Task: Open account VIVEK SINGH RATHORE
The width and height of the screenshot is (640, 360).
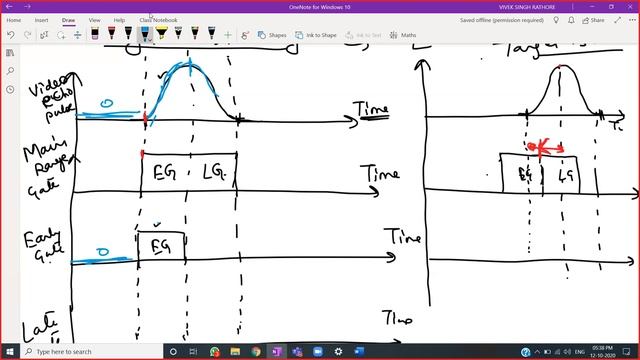Action: pos(527,7)
